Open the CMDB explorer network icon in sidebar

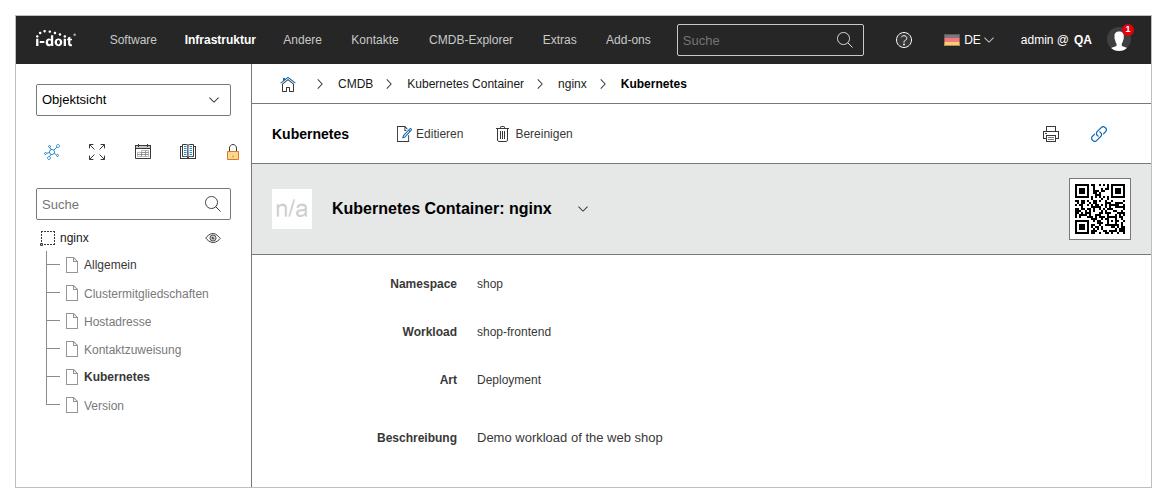52,152
